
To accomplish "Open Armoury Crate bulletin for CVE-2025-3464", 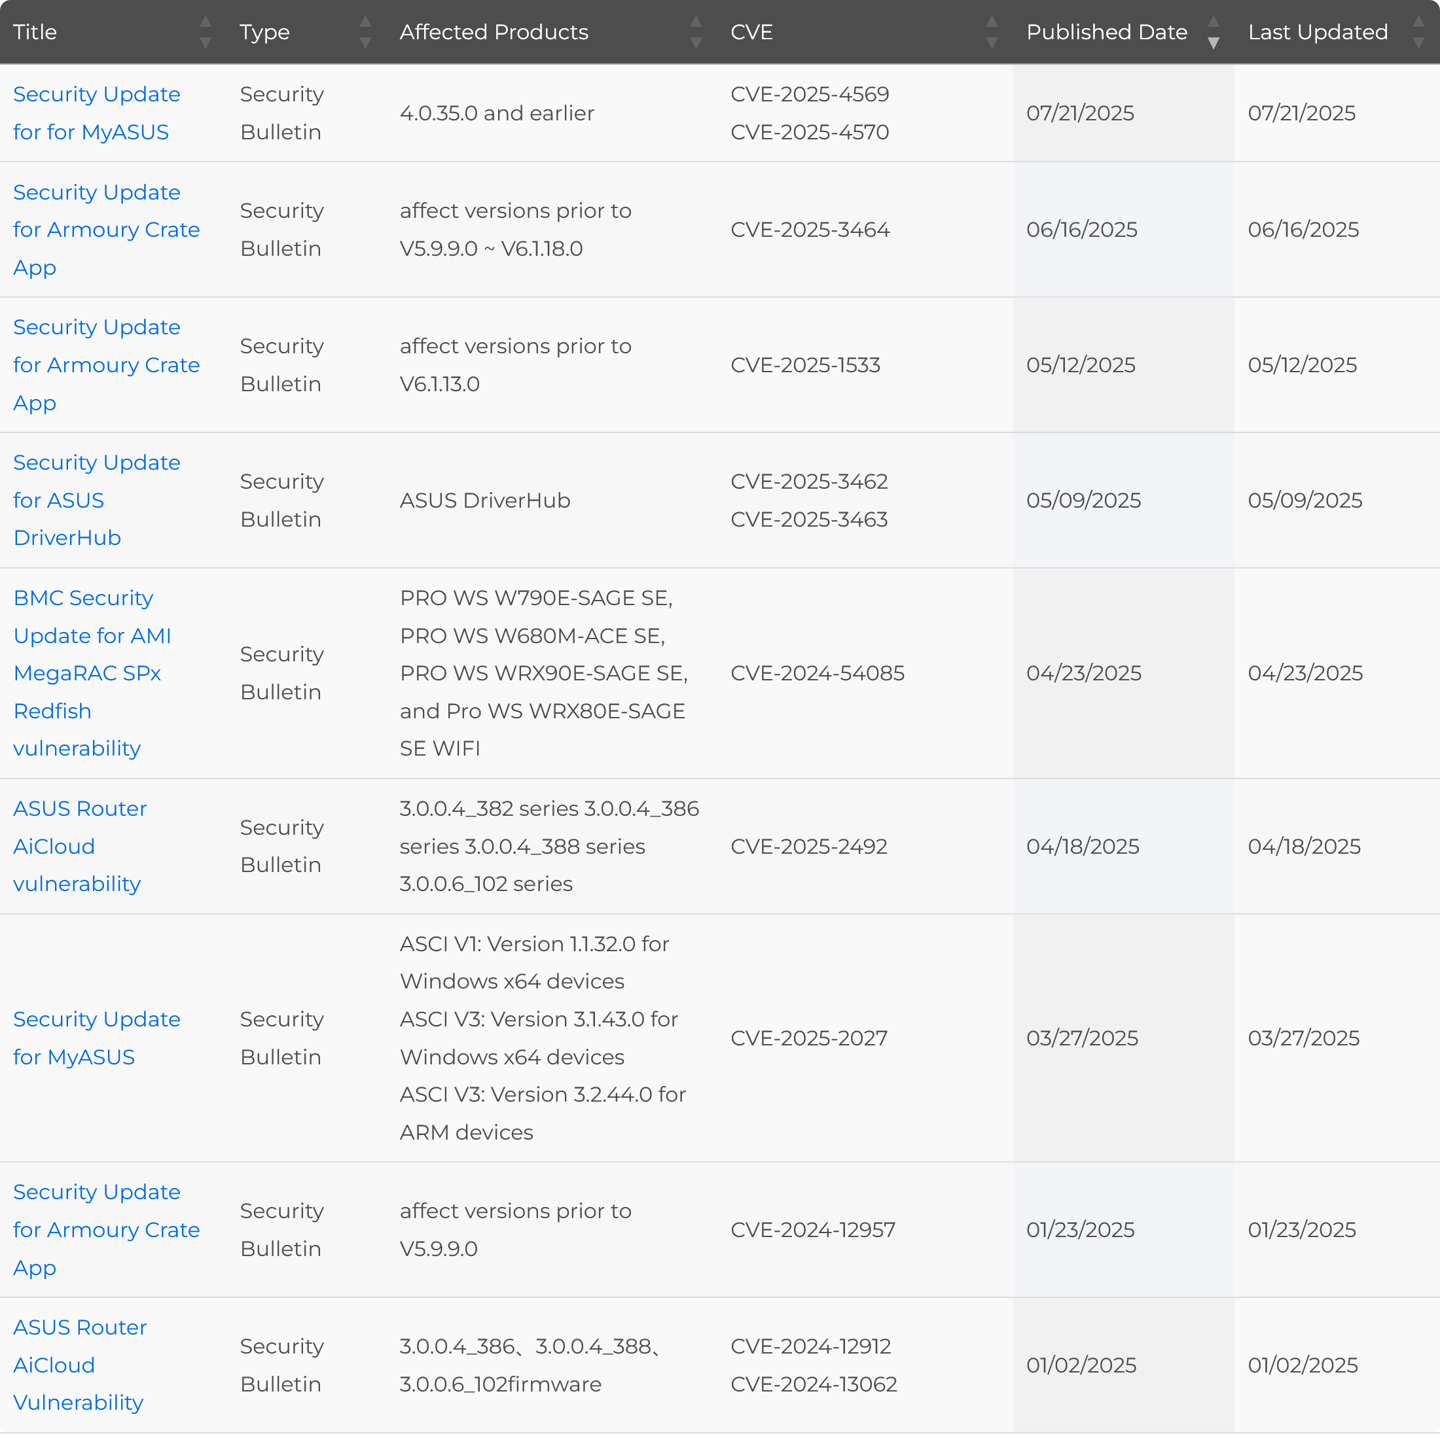I will pos(105,230).
